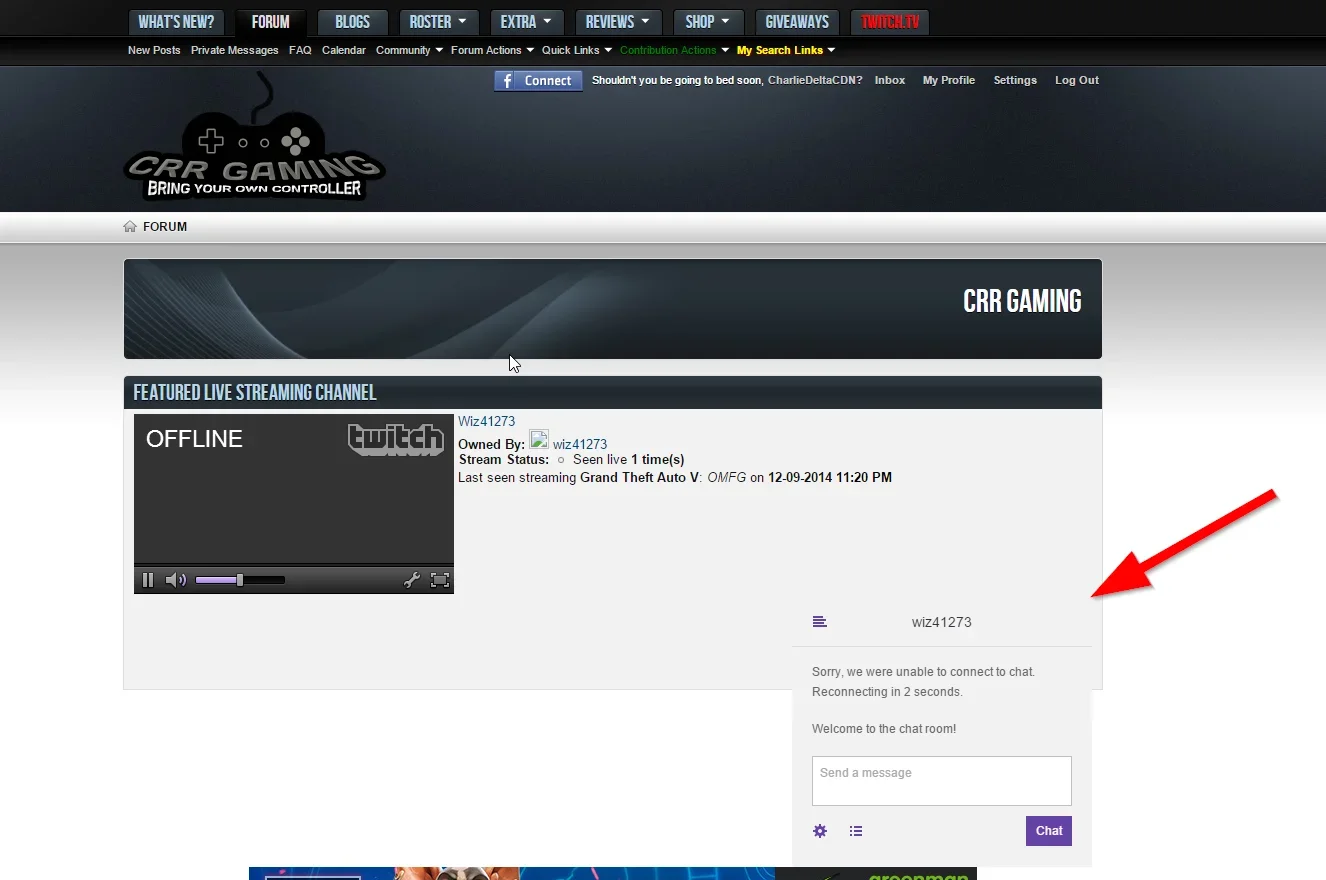The height and width of the screenshot is (880, 1326).
Task: Open the Settings link in header
Action: [1015, 80]
